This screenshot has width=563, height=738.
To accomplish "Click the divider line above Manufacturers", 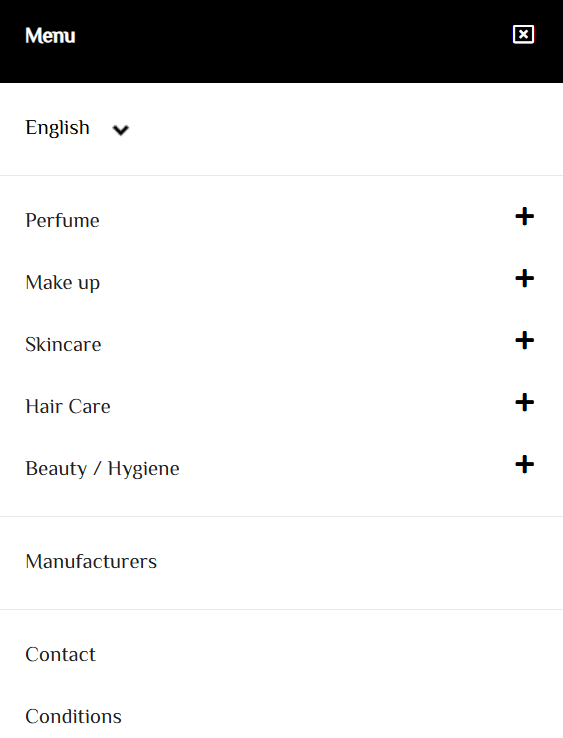I will tap(282, 516).
